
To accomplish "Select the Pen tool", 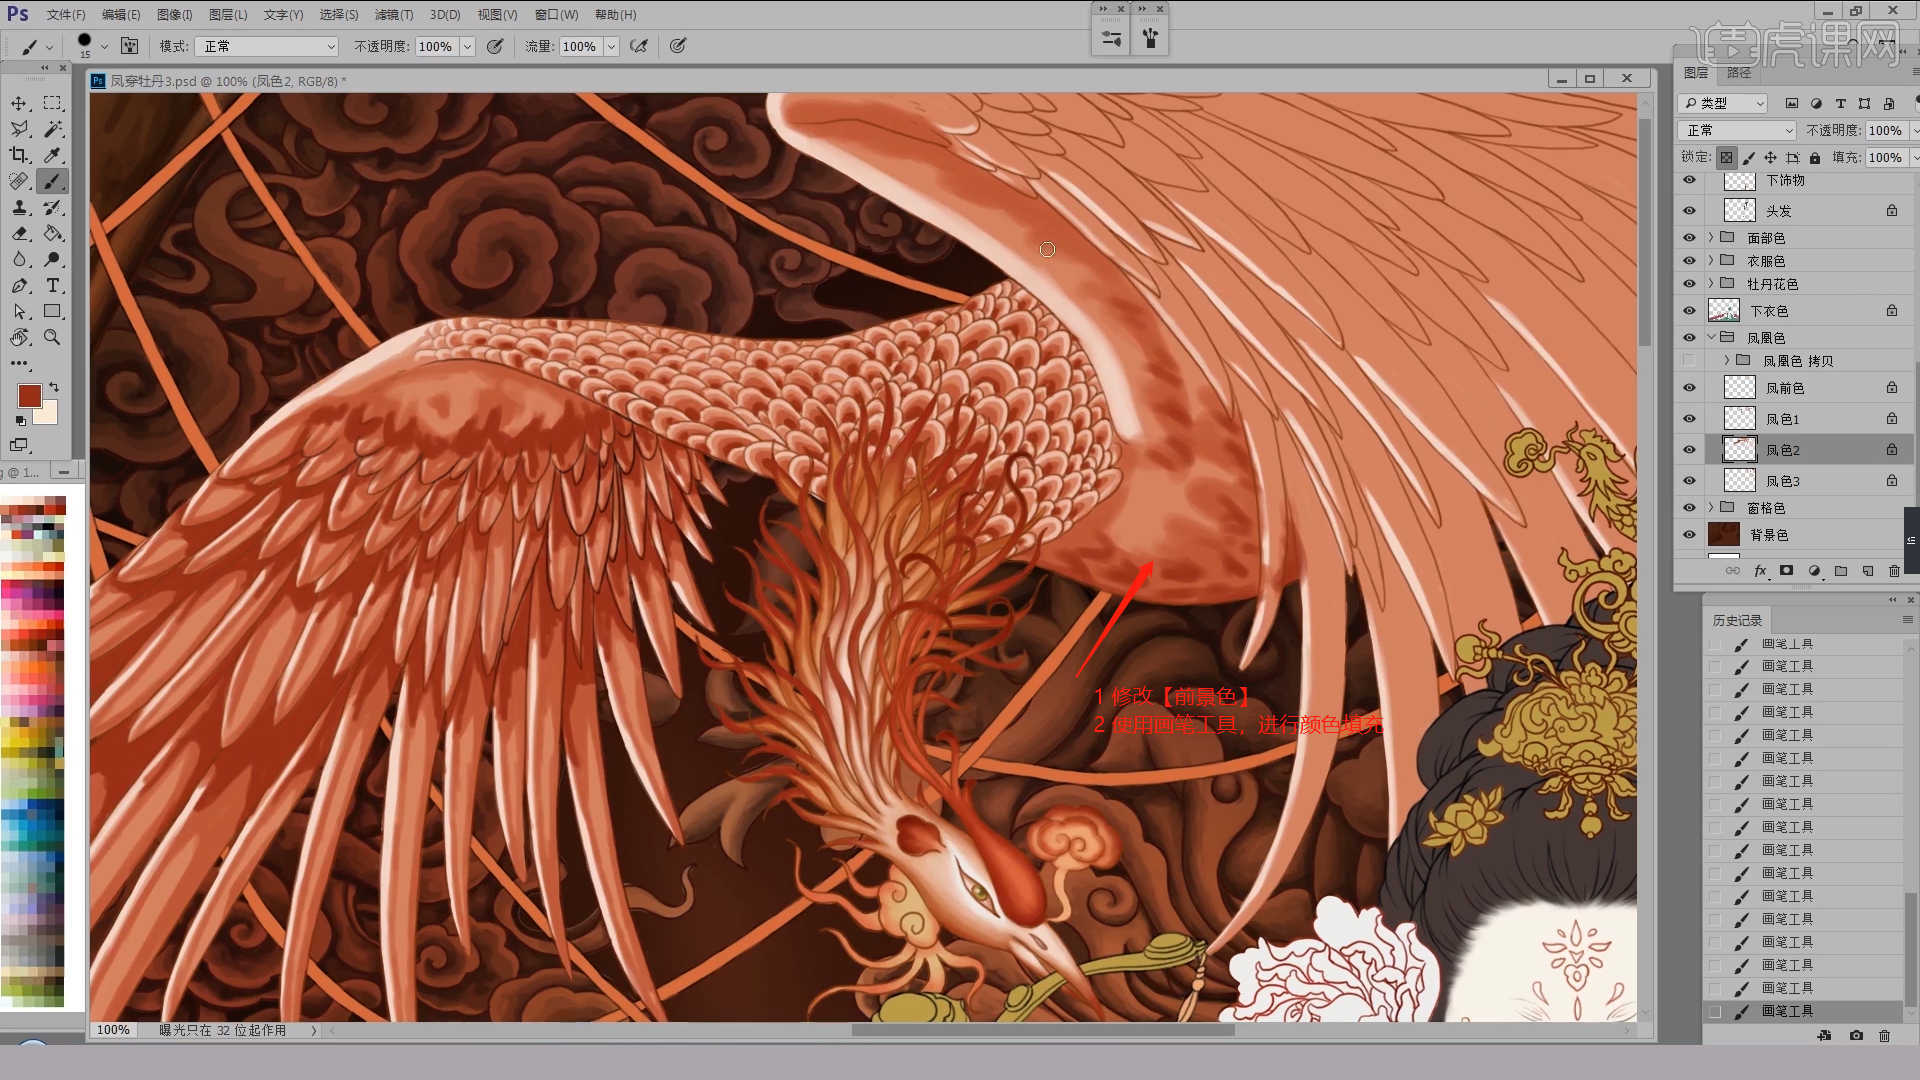I will (x=19, y=285).
